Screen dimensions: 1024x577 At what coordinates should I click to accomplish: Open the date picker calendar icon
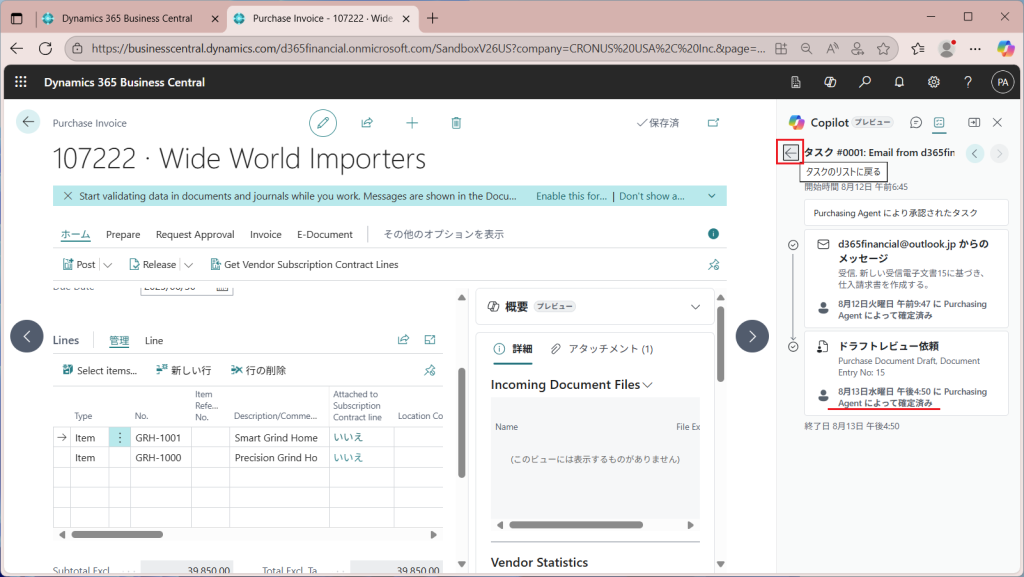[x=222, y=287]
